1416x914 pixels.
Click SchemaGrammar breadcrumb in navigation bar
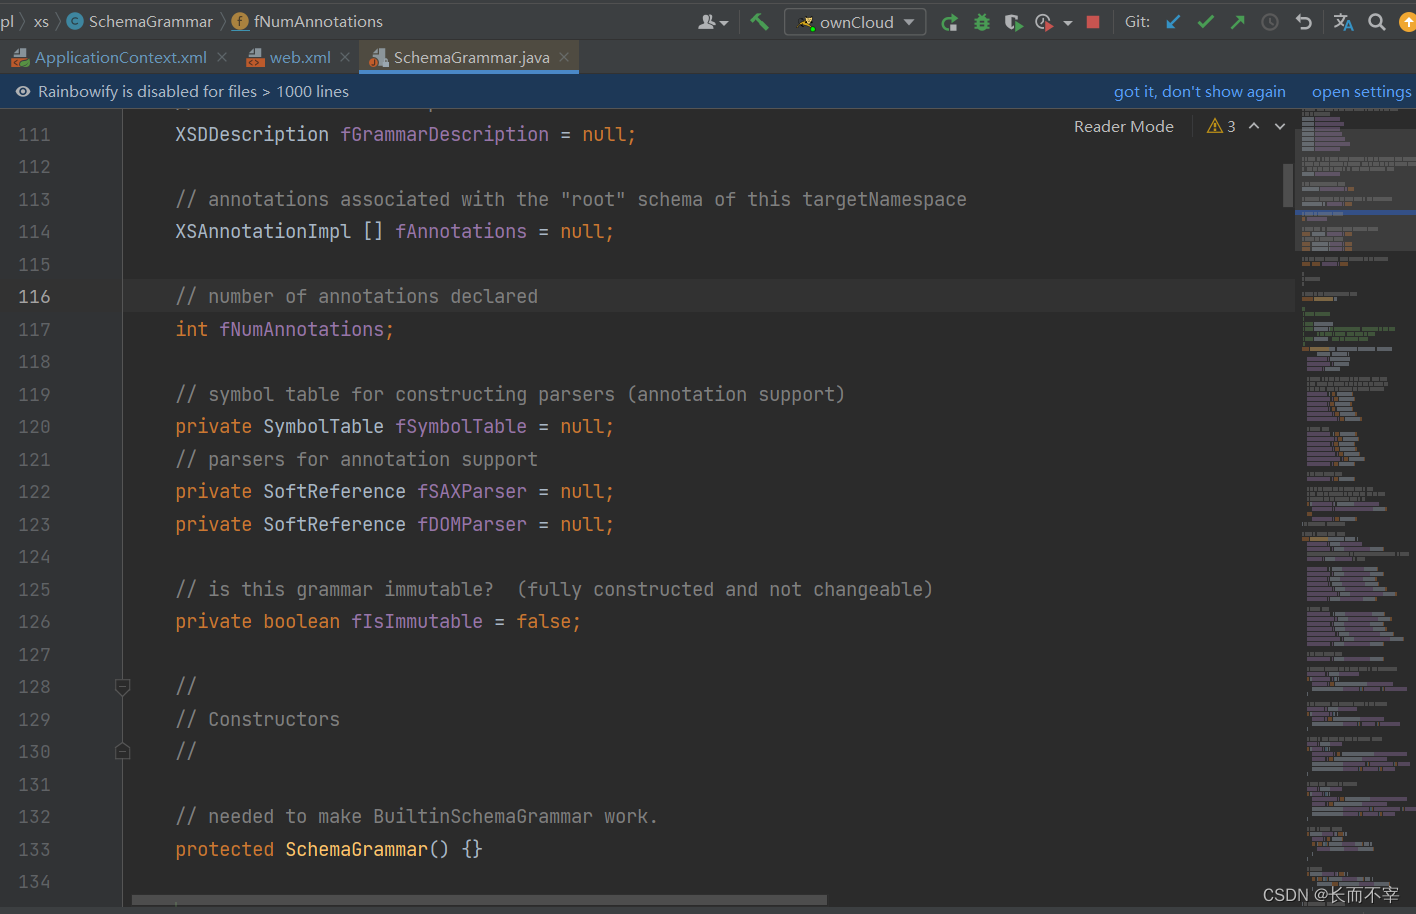click(x=140, y=22)
